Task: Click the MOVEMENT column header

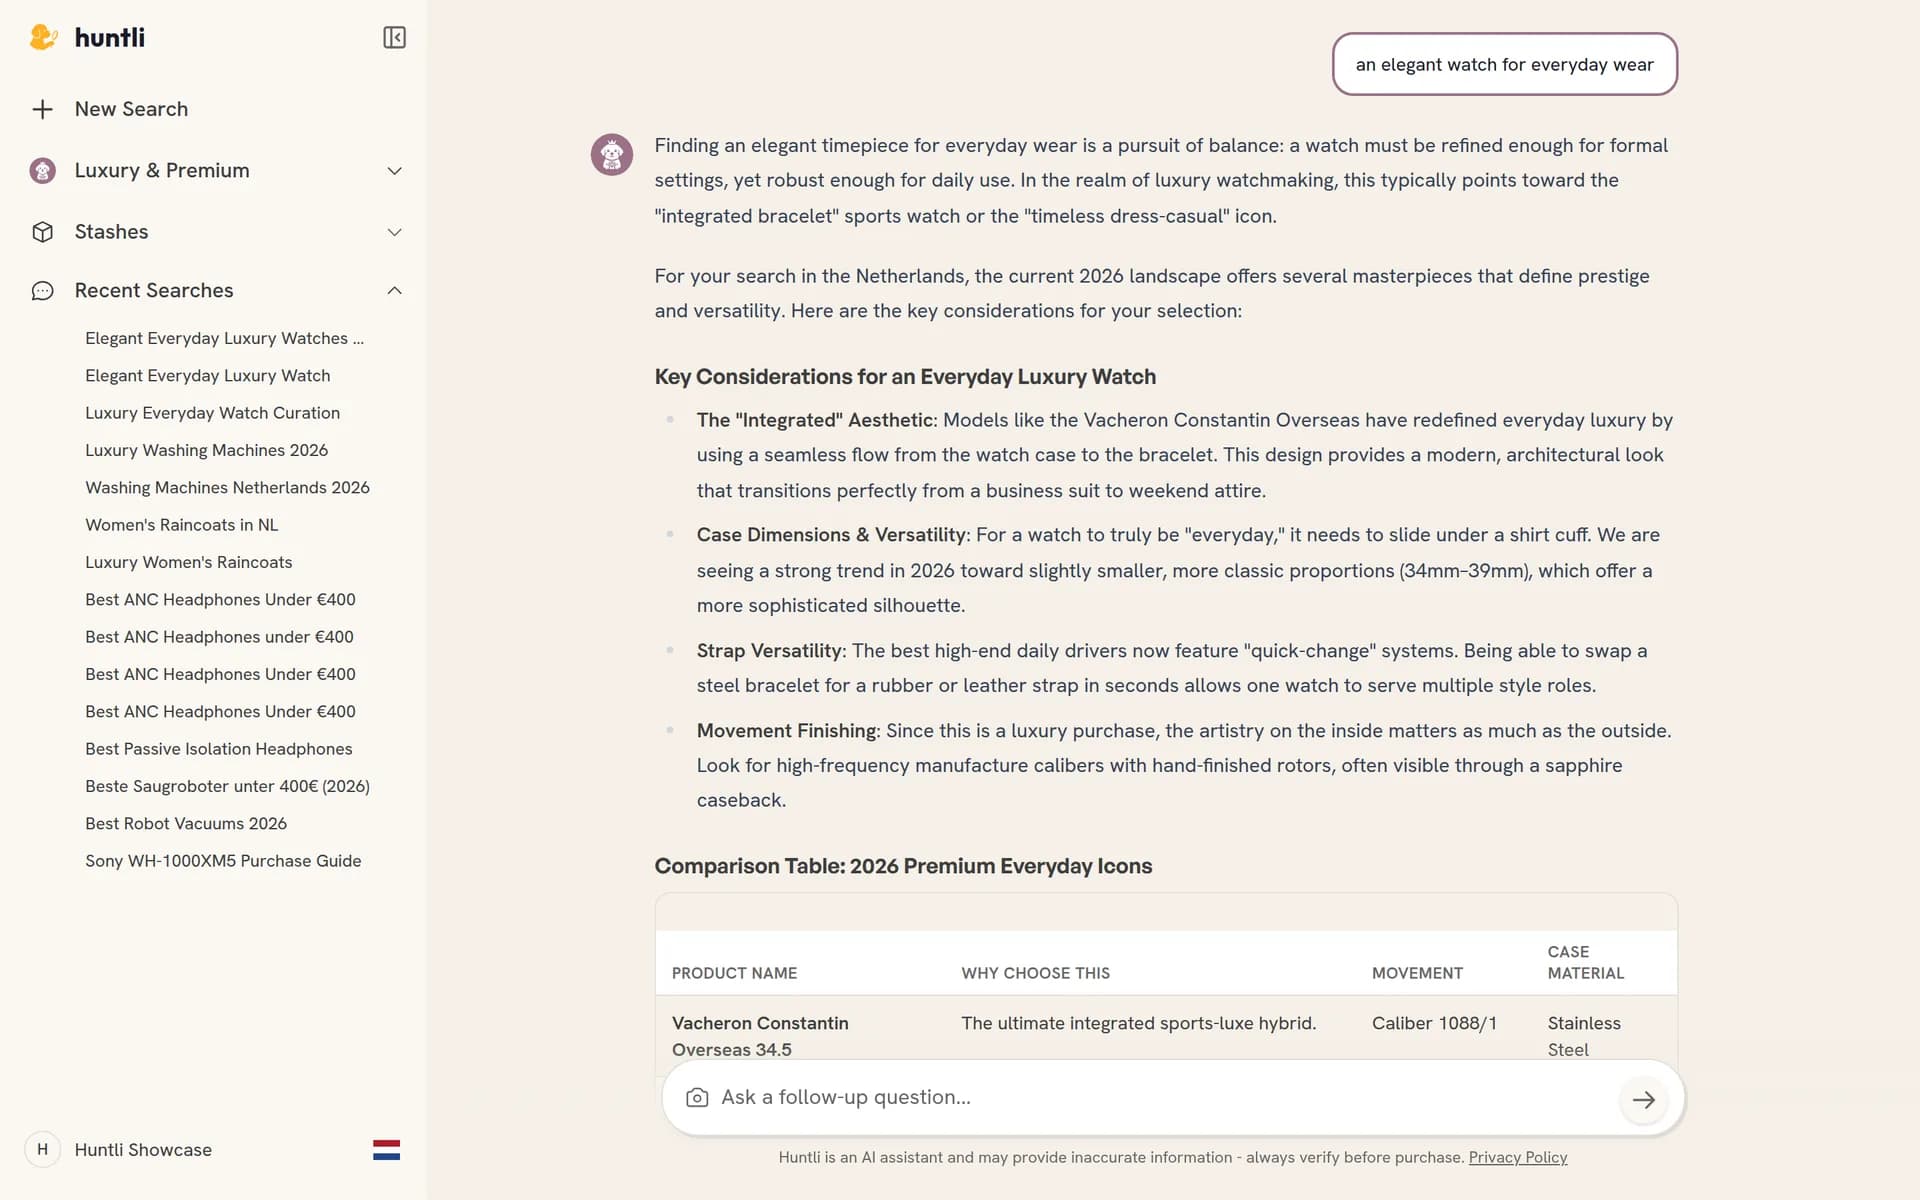Action: [1417, 974]
